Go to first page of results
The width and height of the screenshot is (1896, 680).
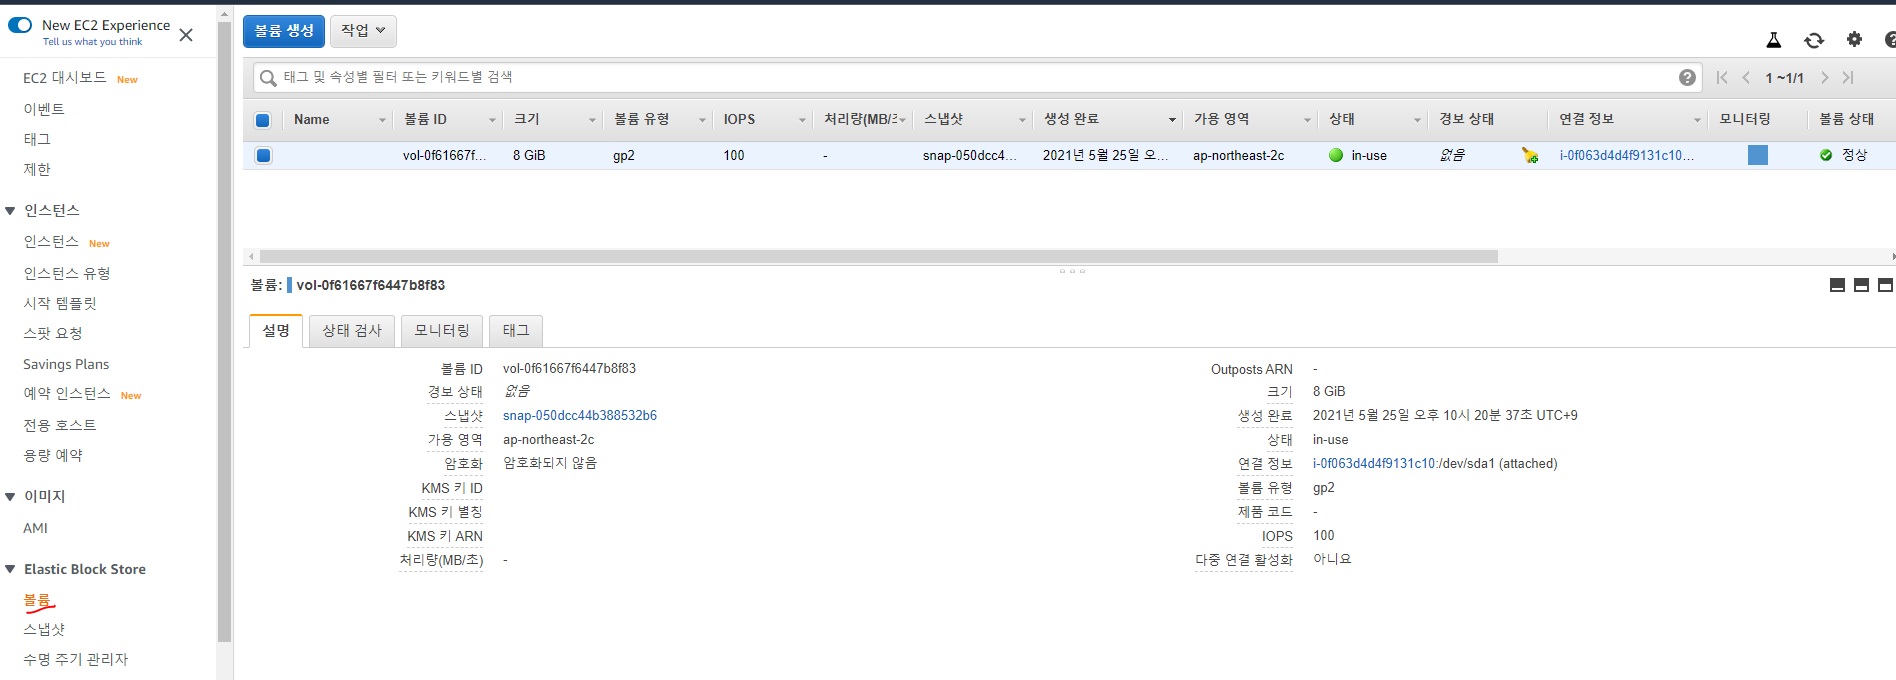click(x=1722, y=77)
